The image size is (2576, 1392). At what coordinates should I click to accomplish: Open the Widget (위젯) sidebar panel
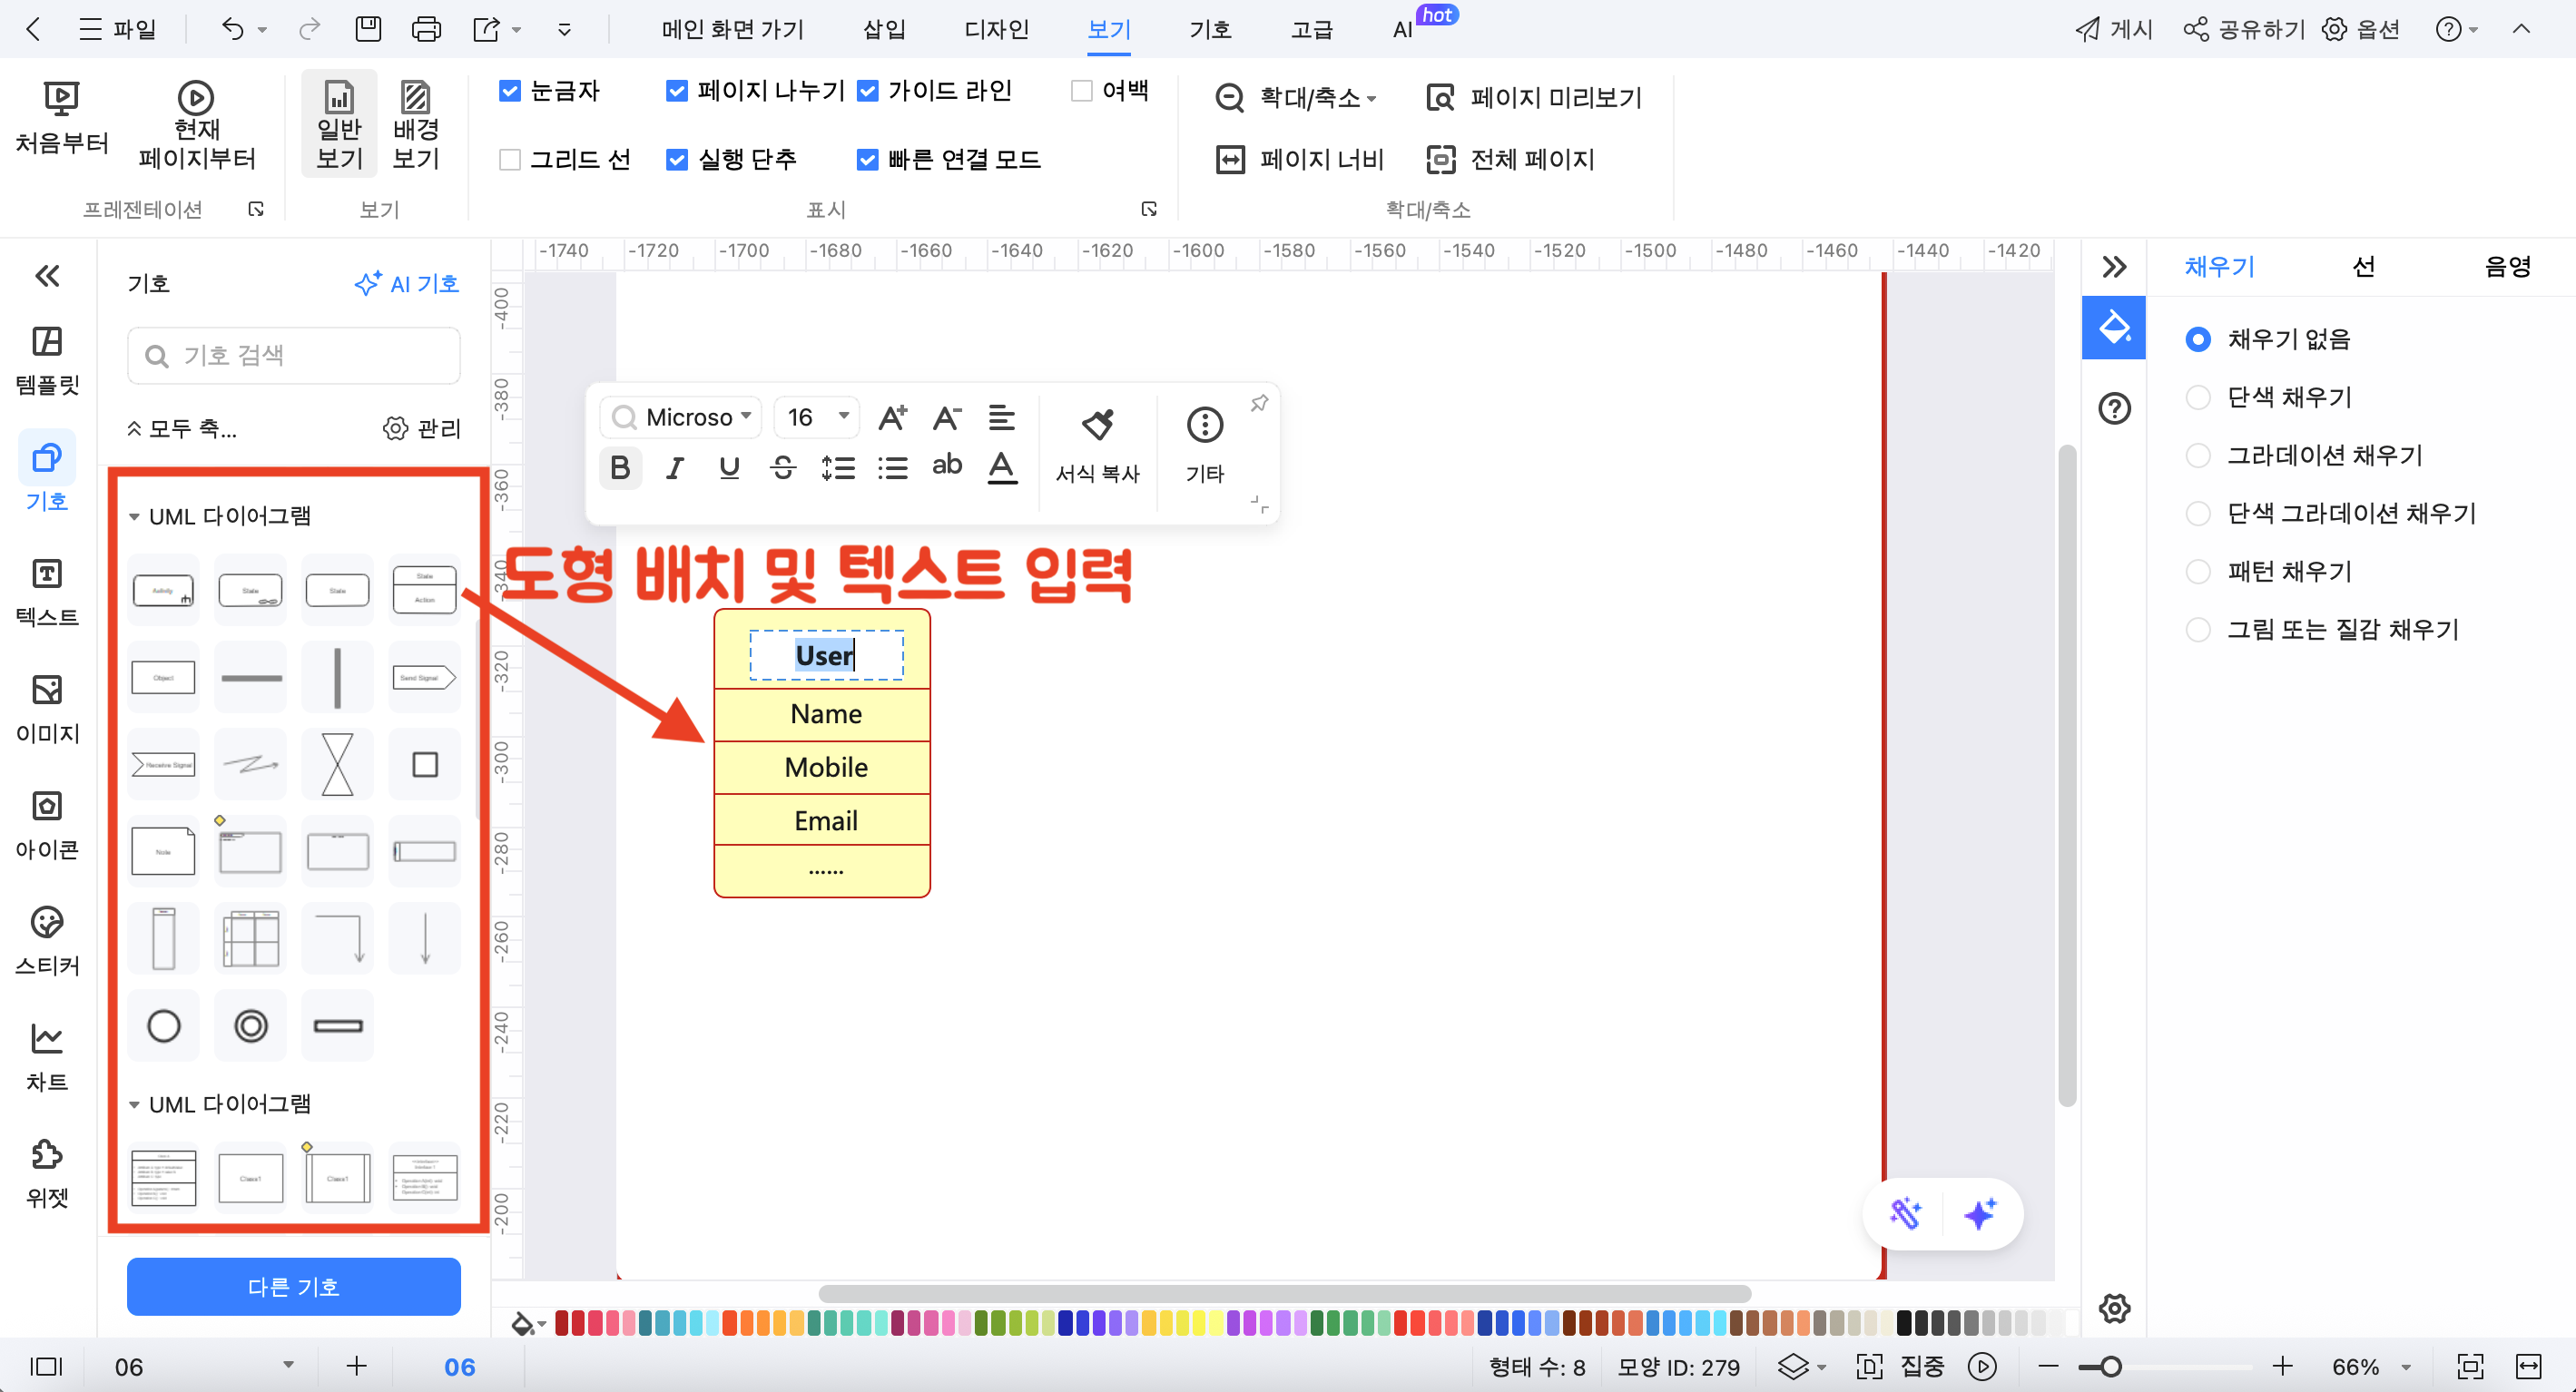pos(47,1173)
